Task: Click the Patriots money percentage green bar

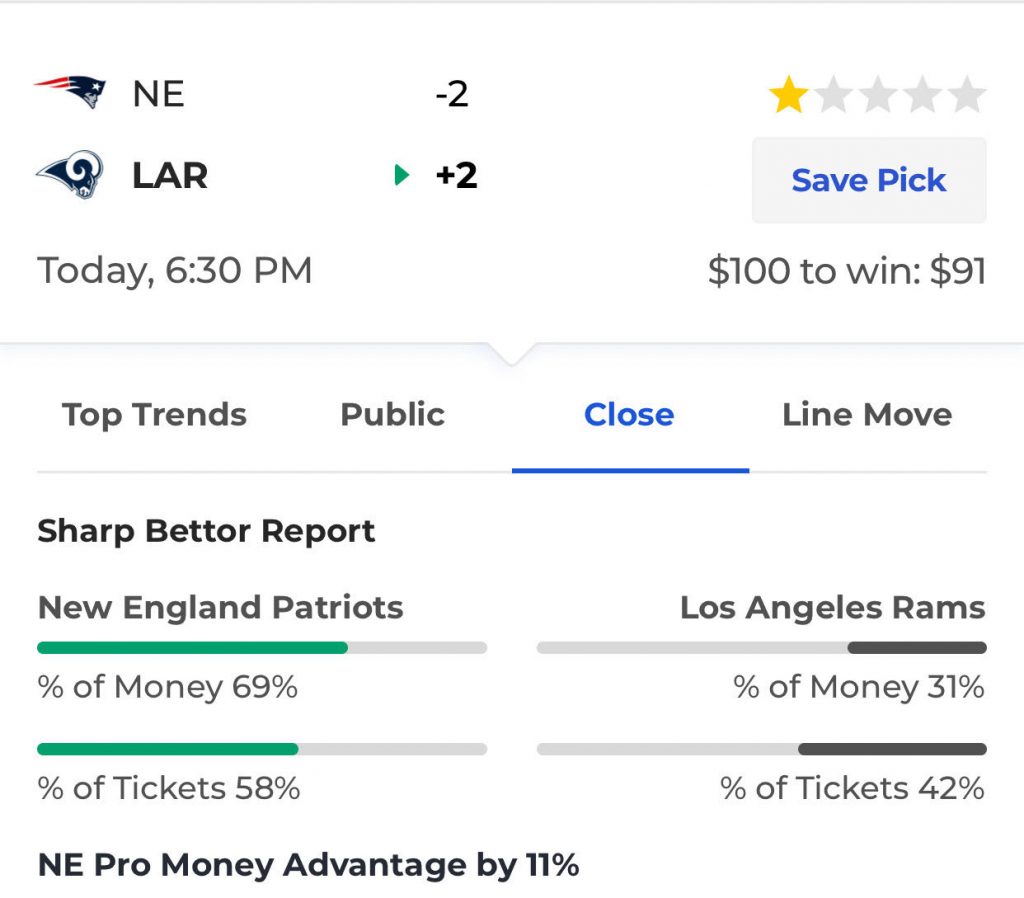Action: (192, 648)
